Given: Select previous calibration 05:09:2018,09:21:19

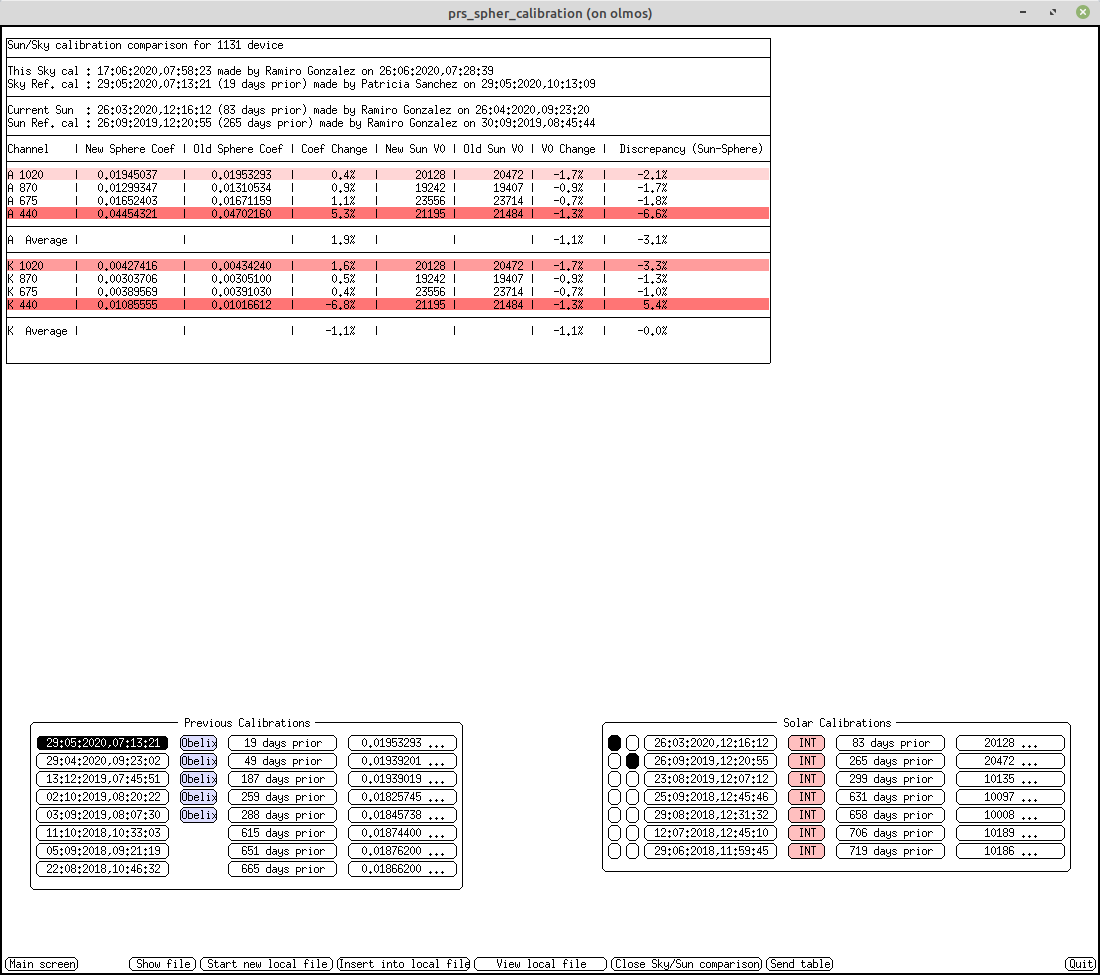Looking at the screenshot, I should tap(102, 851).
